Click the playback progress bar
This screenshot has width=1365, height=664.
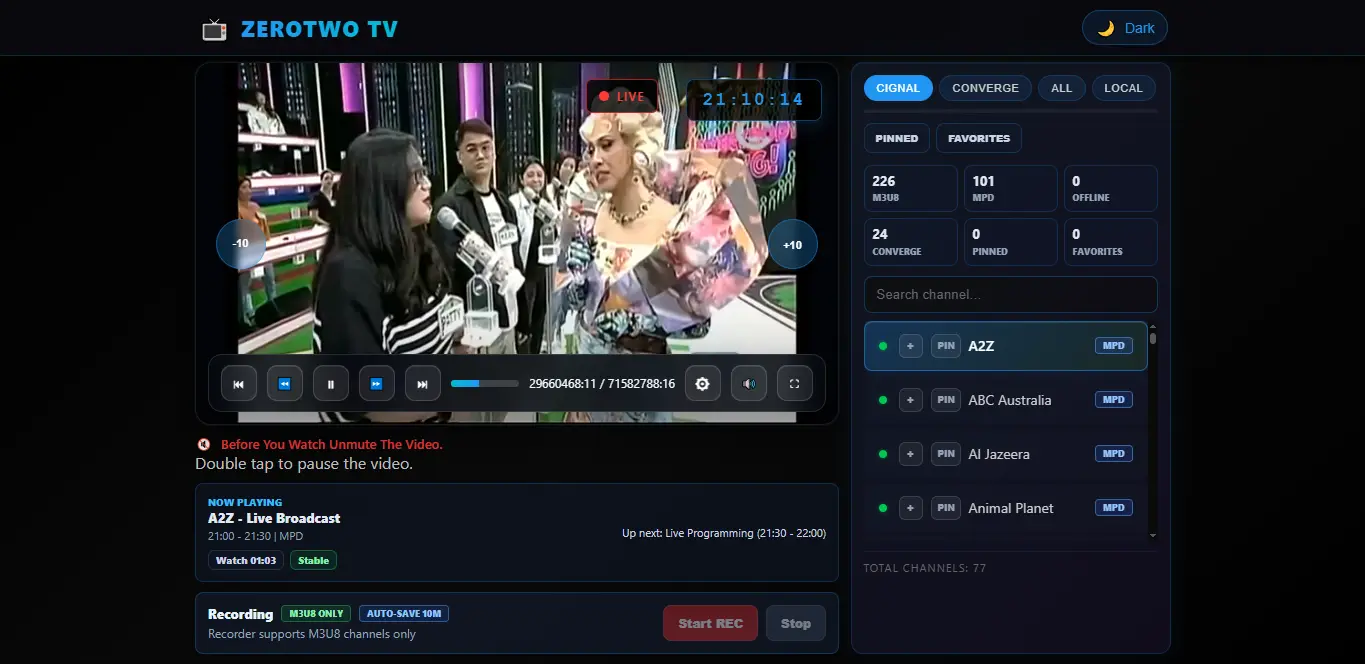485,383
